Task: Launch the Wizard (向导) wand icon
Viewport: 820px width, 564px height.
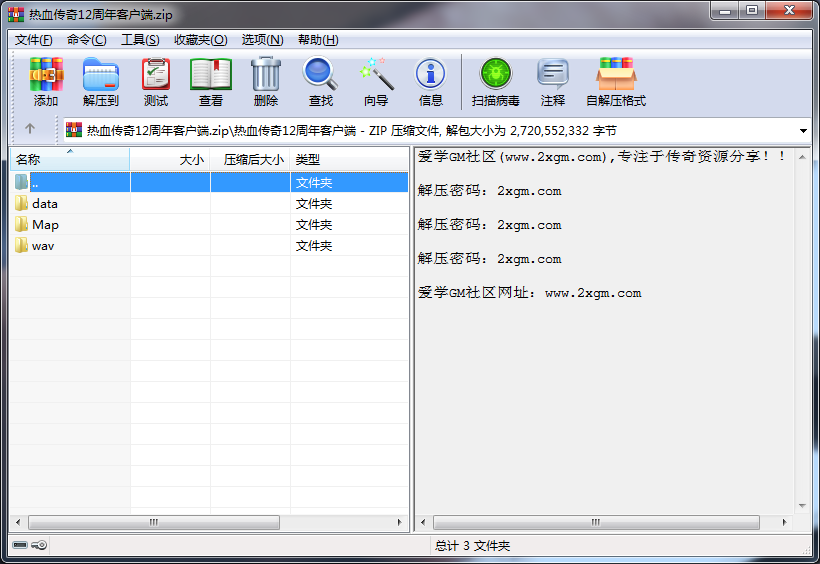Action: [376, 82]
